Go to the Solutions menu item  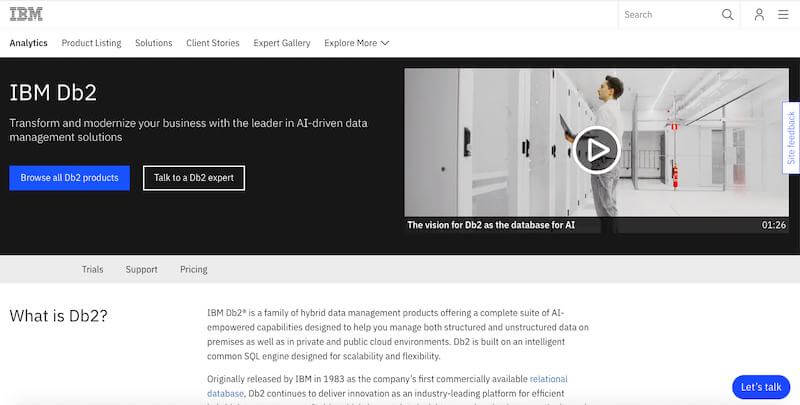(154, 43)
